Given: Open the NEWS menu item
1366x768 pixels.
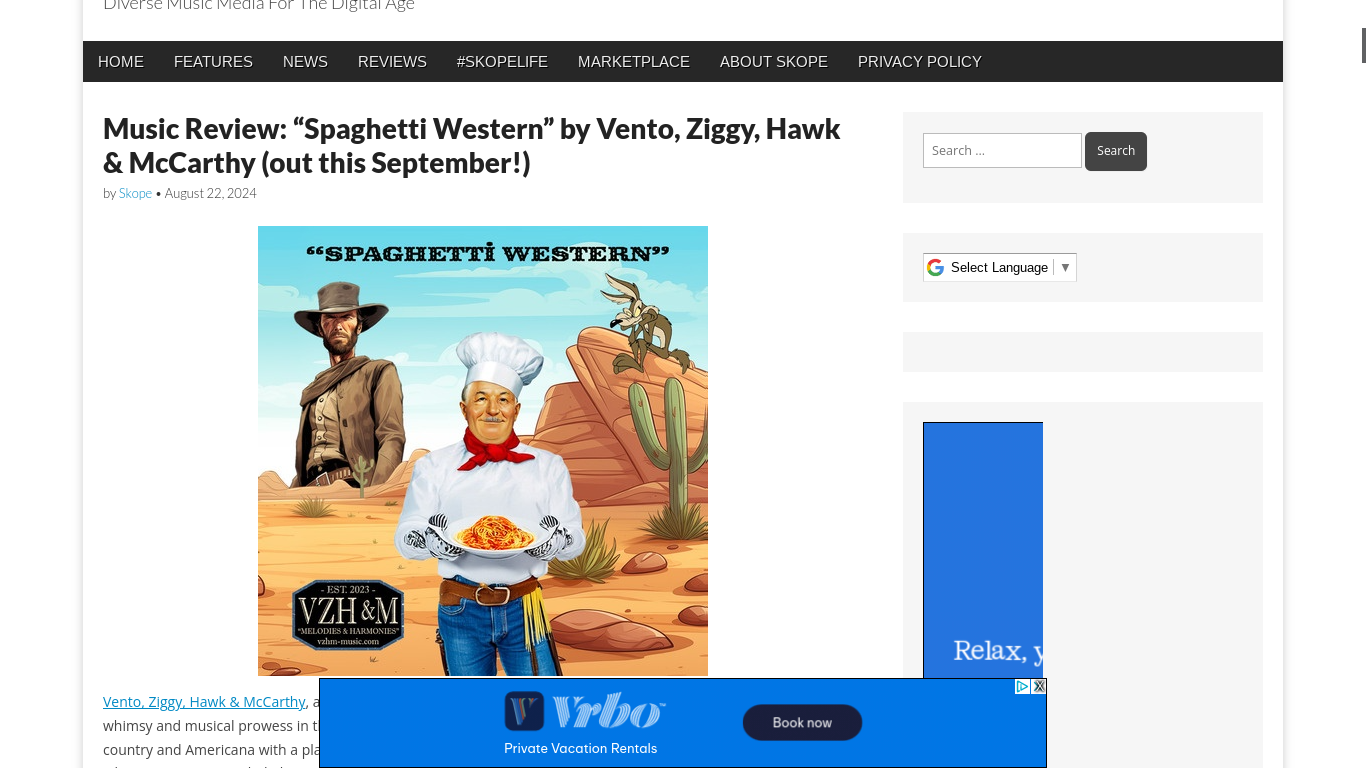Looking at the screenshot, I should (x=305, y=62).
